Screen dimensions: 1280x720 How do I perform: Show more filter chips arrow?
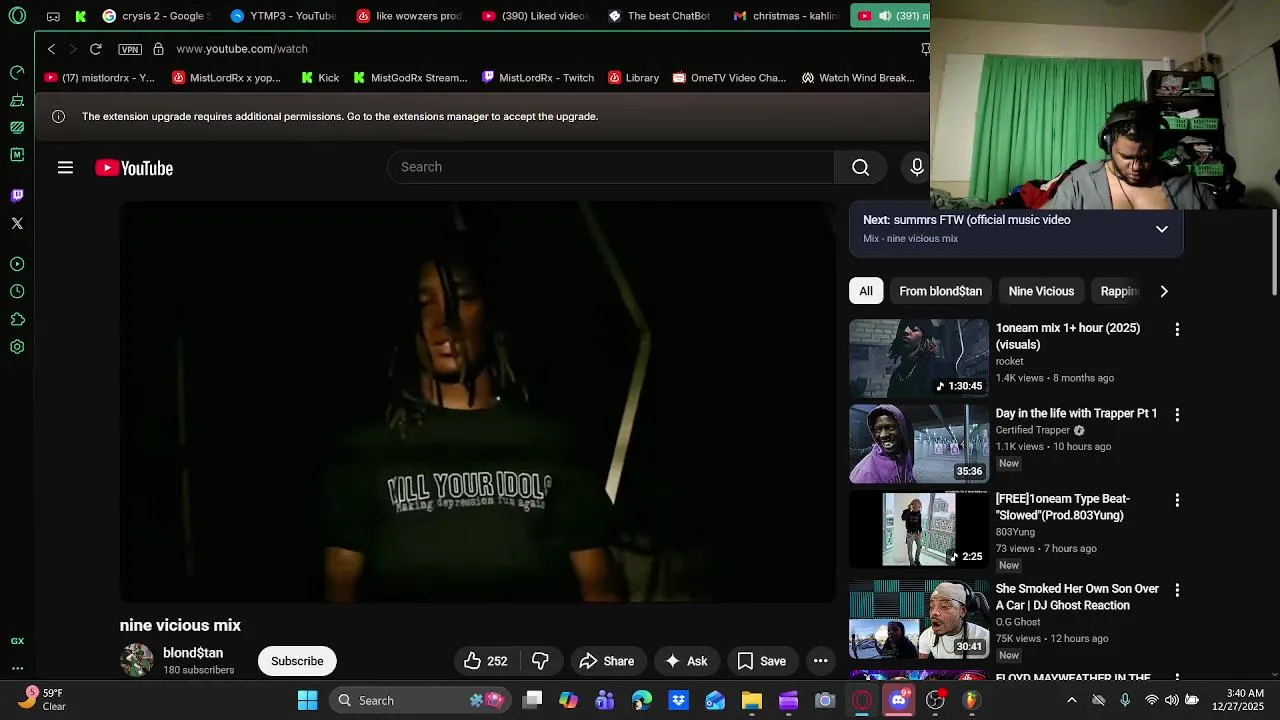point(1164,291)
